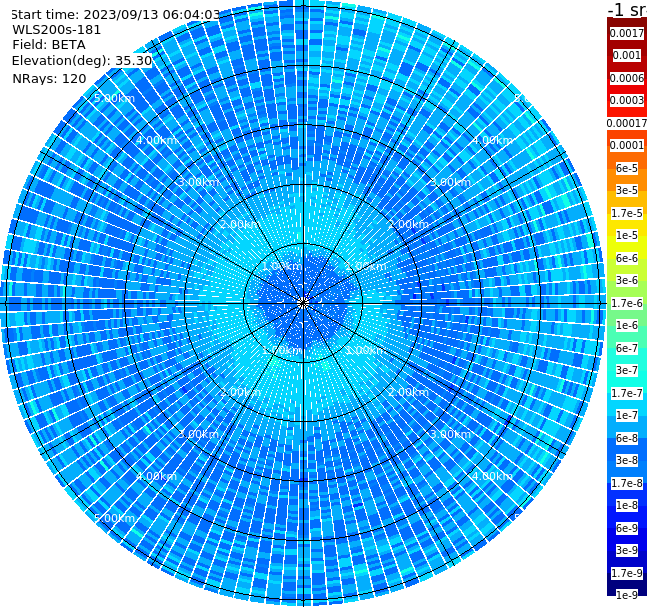
Task: Click the 1.7e-7 colorbar label
Action: pos(627,393)
